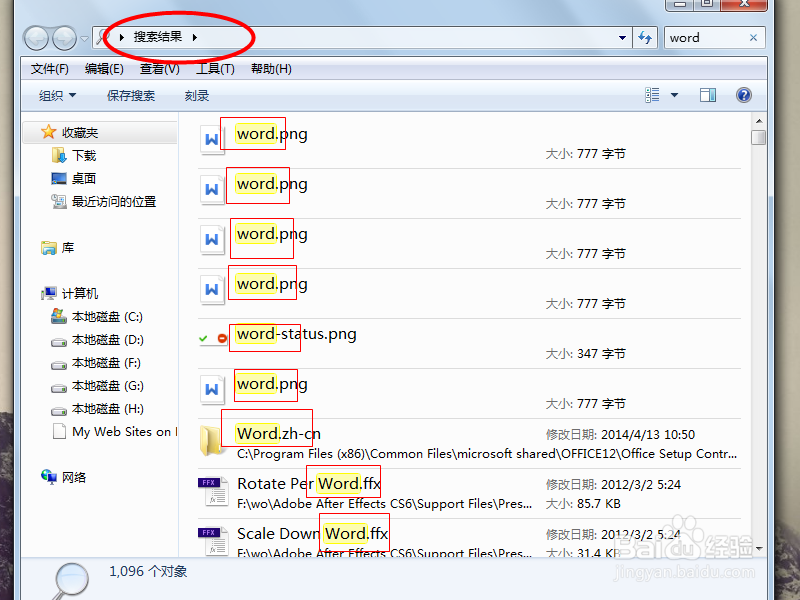The image size is (800, 600).
Task: Select Scale Down Word.ffx file name
Action: point(313,534)
